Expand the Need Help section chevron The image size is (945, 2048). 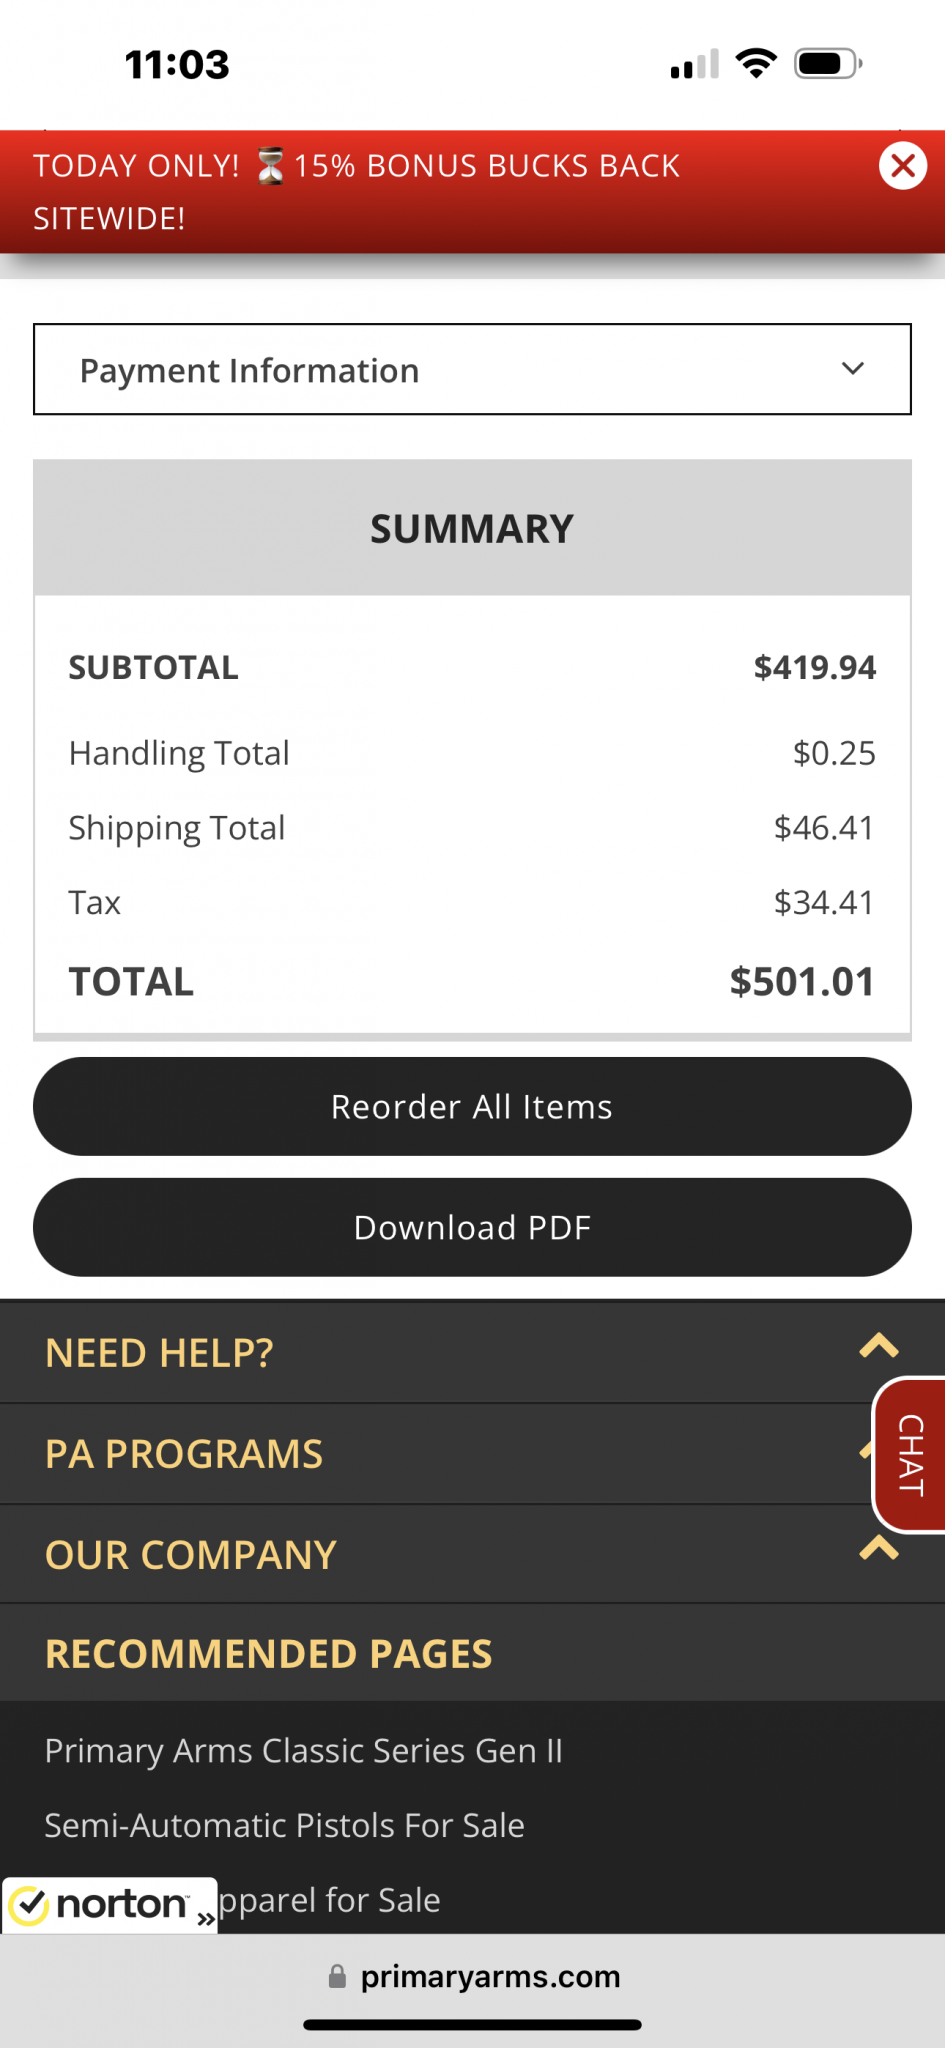[x=878, y=1347]
